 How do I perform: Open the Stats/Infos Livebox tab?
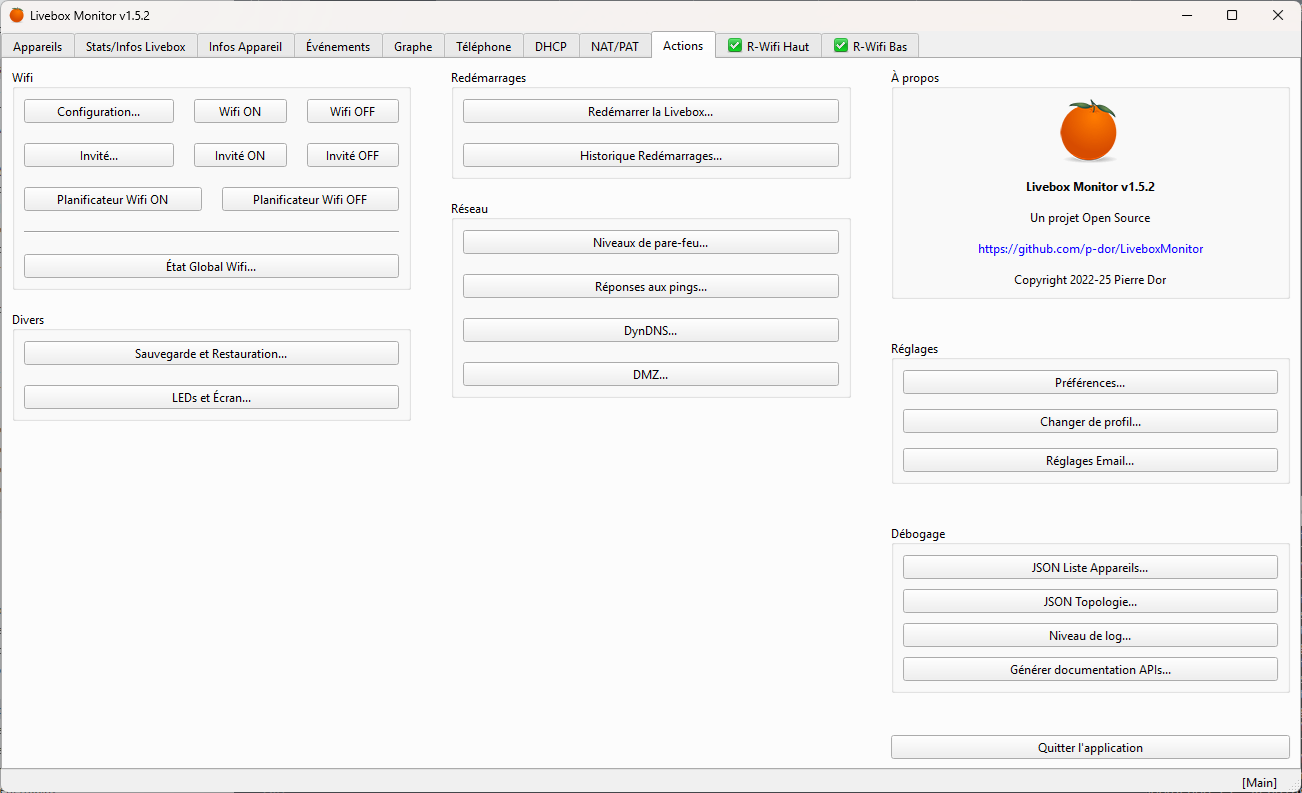pos(136,46)
